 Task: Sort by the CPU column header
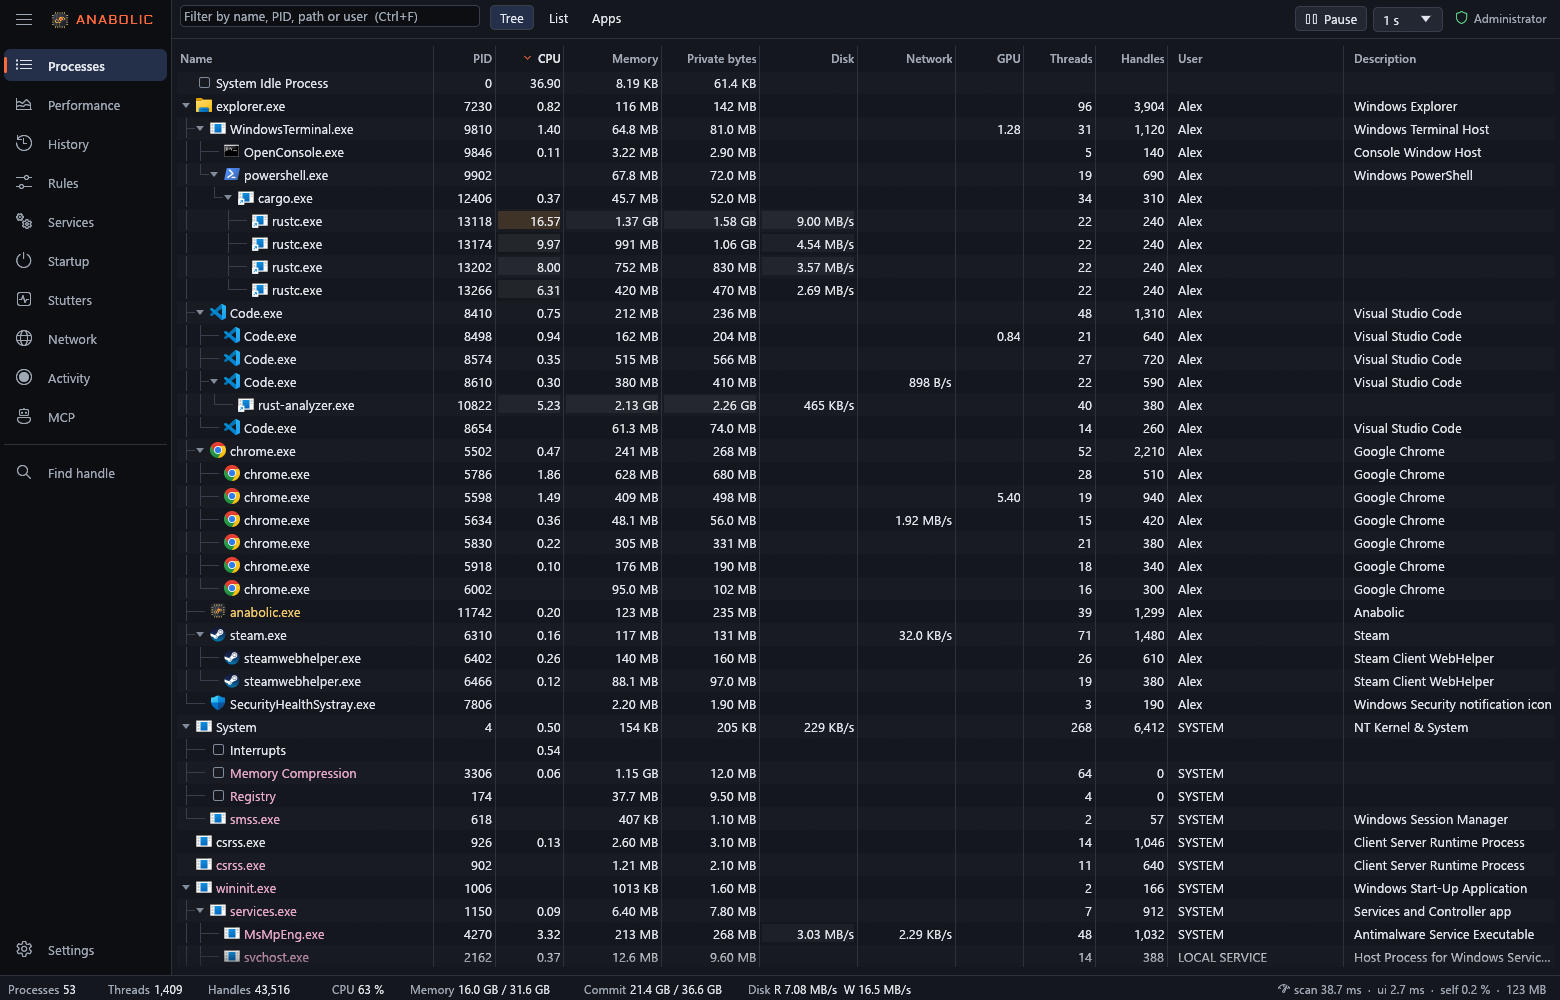pyautogui.click(x=532, y=59)
